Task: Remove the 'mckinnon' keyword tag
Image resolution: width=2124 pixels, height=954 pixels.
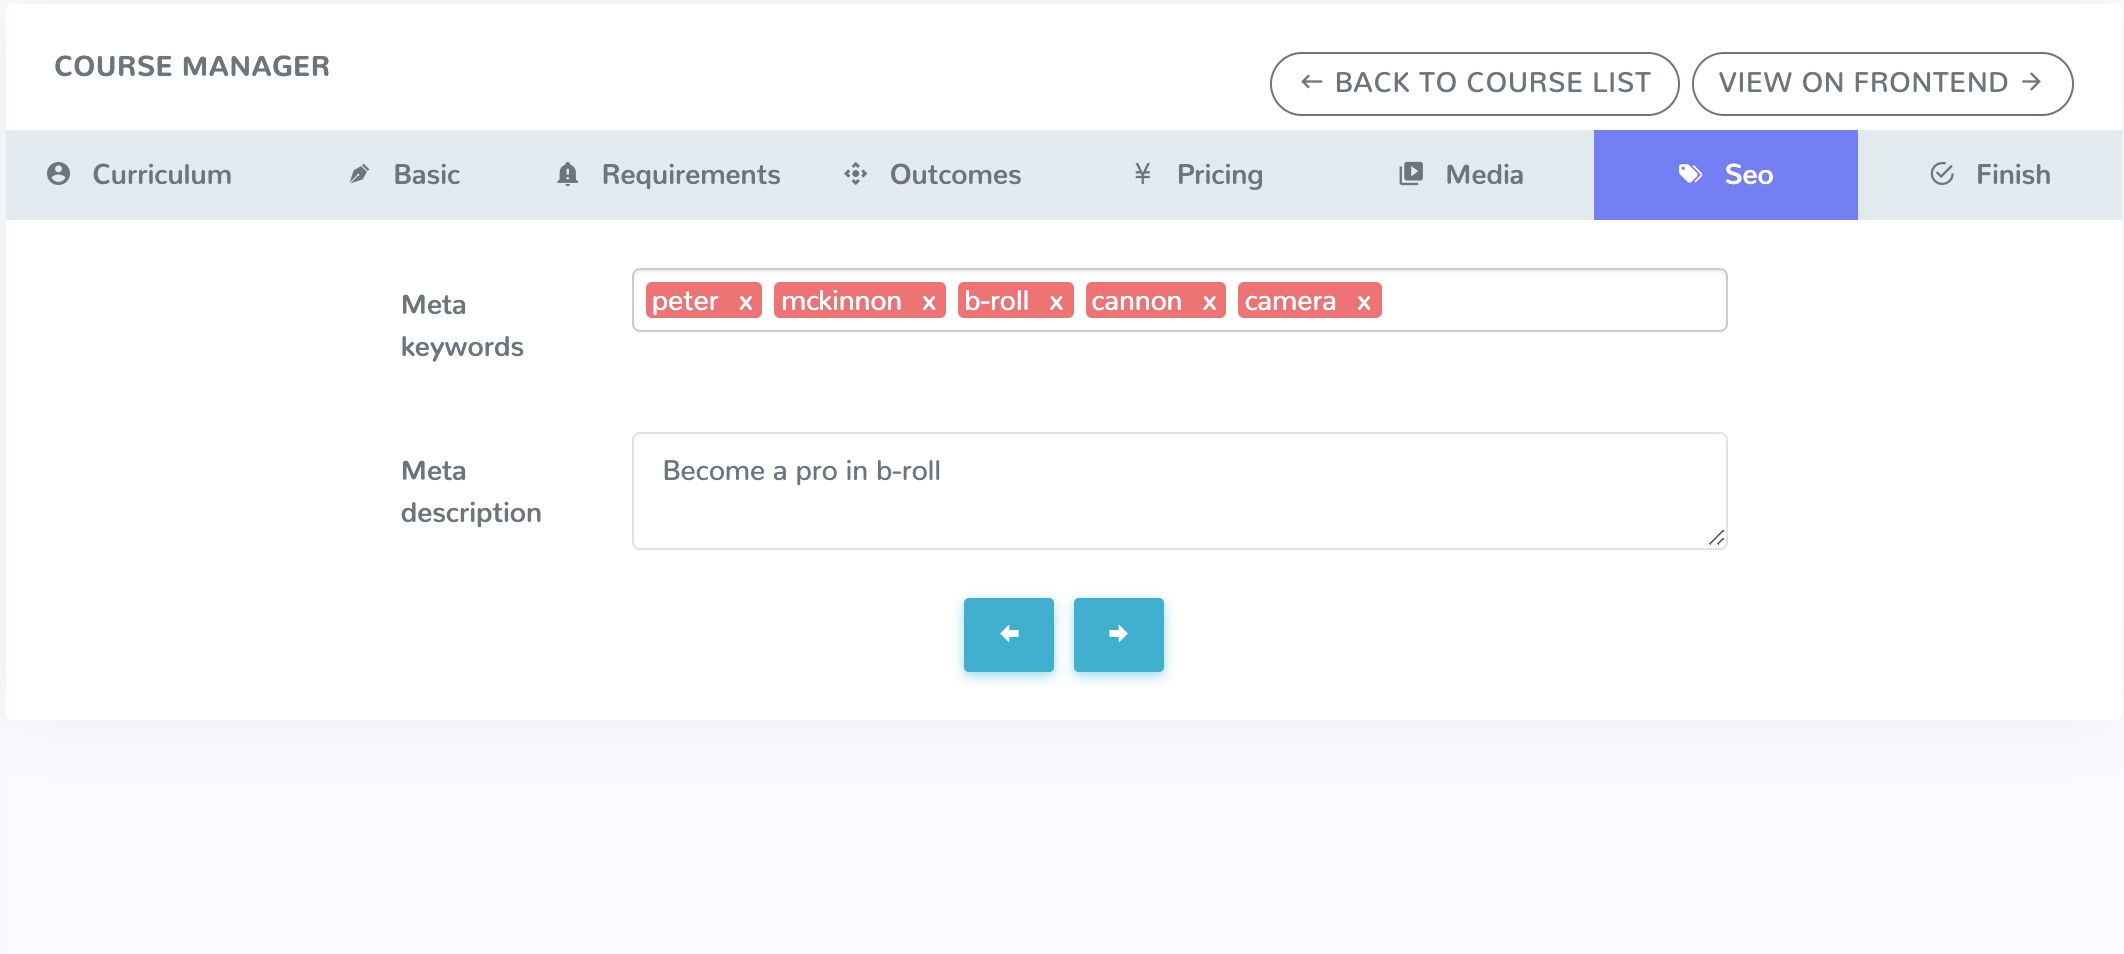Action: [929, 302]
